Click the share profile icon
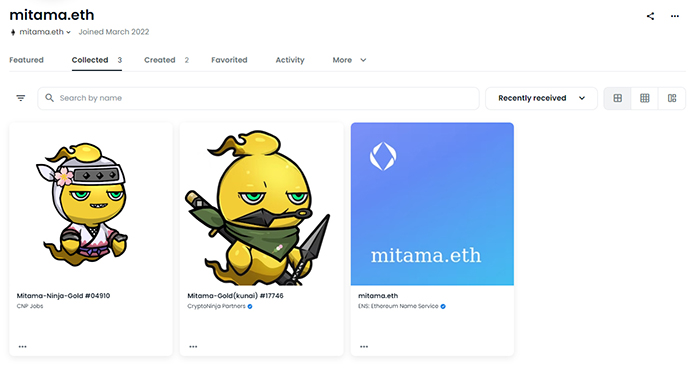The width and height of the screenshot is (700, 370). click(x=650, y=17)
